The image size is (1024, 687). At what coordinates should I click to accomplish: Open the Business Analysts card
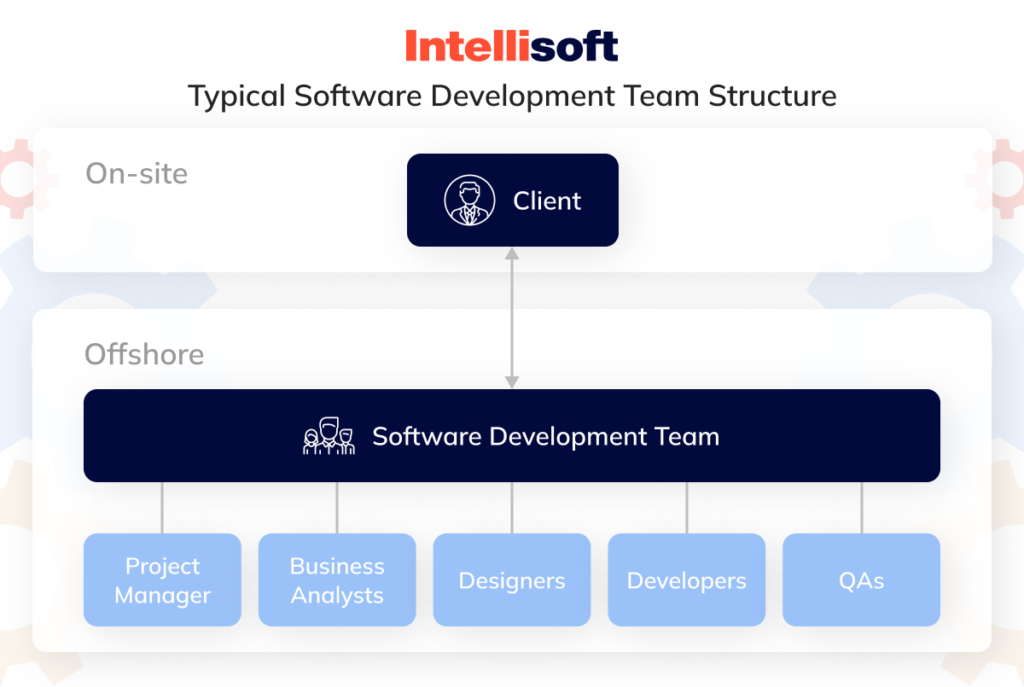point(337,579)
